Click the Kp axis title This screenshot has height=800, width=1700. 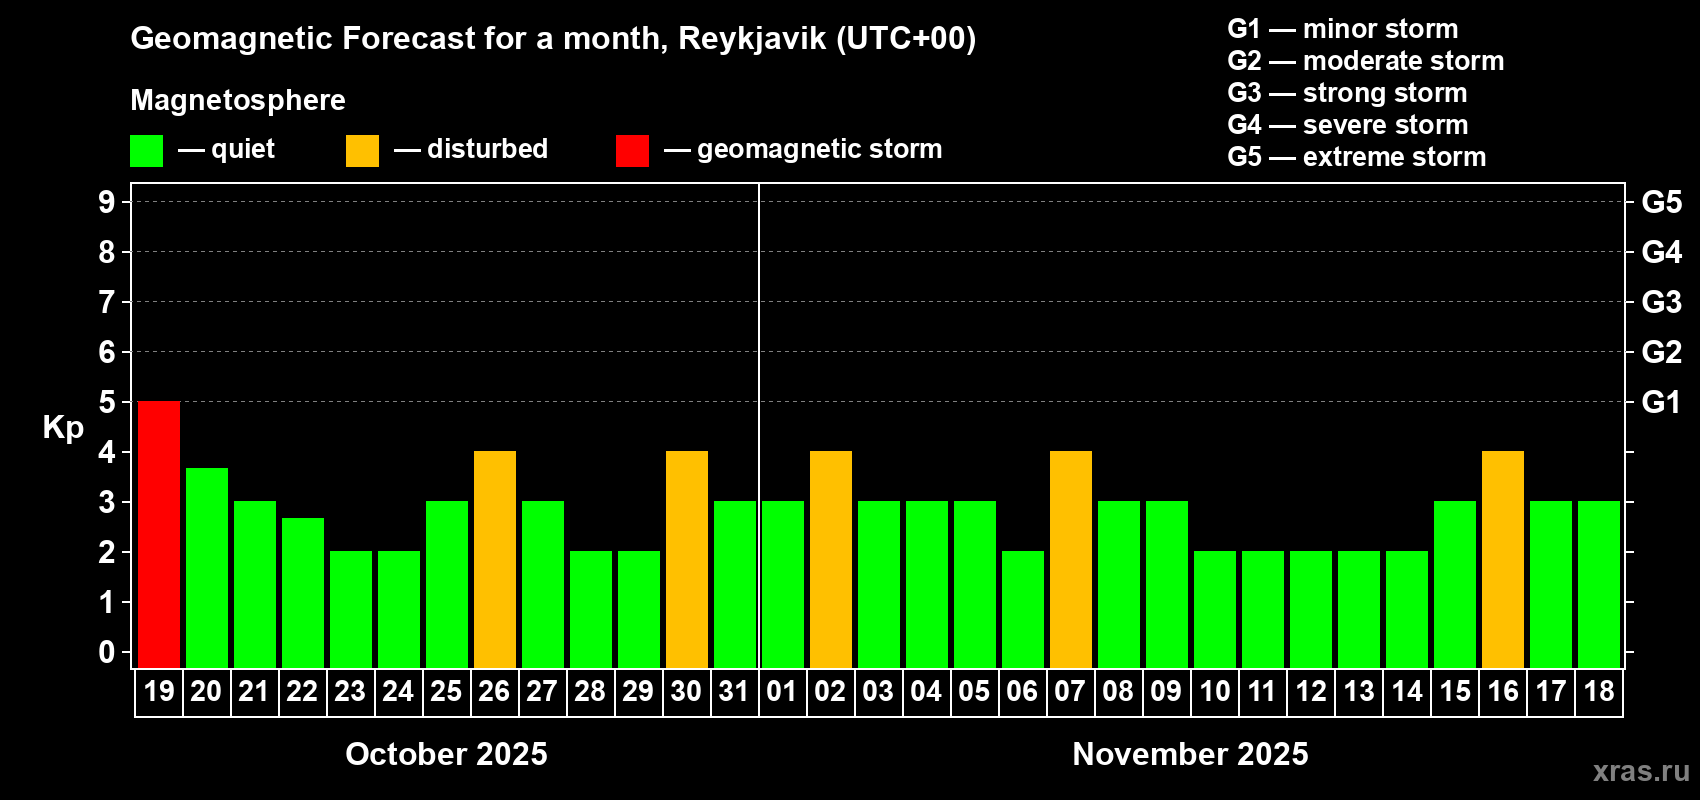[x=63, y=428]
